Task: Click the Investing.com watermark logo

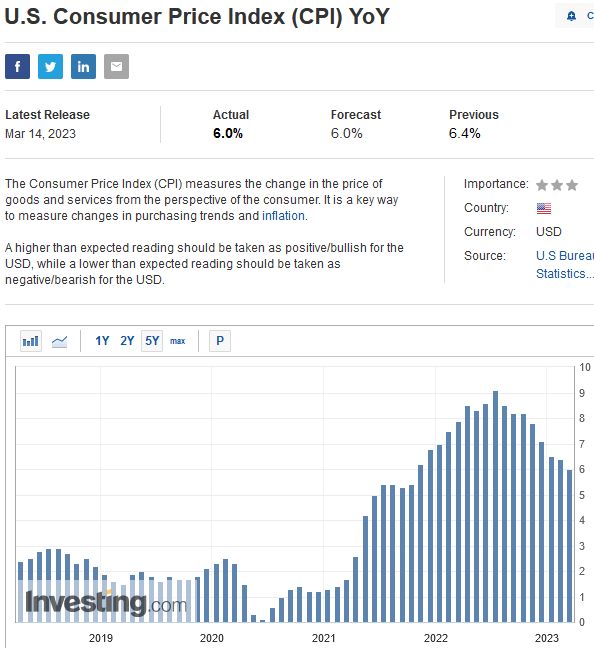Action: [x=106, y=603]
